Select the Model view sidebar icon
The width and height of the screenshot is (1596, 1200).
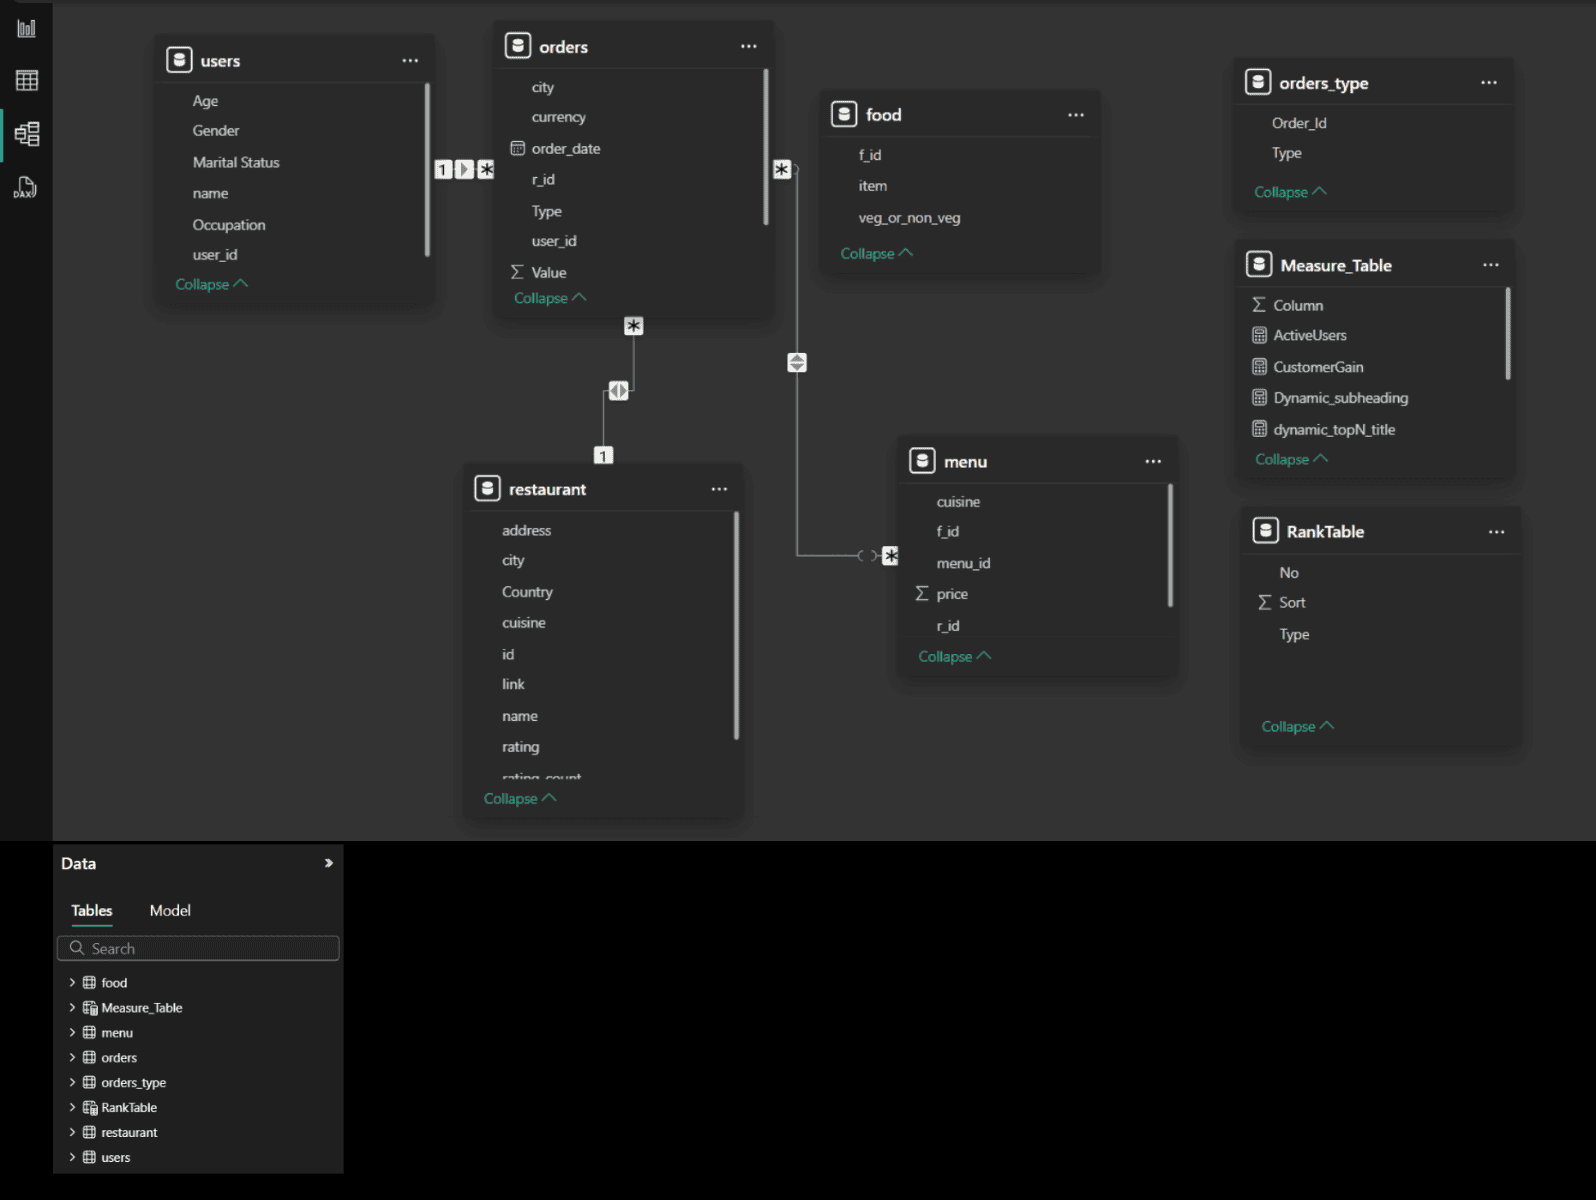pos(27,134)
